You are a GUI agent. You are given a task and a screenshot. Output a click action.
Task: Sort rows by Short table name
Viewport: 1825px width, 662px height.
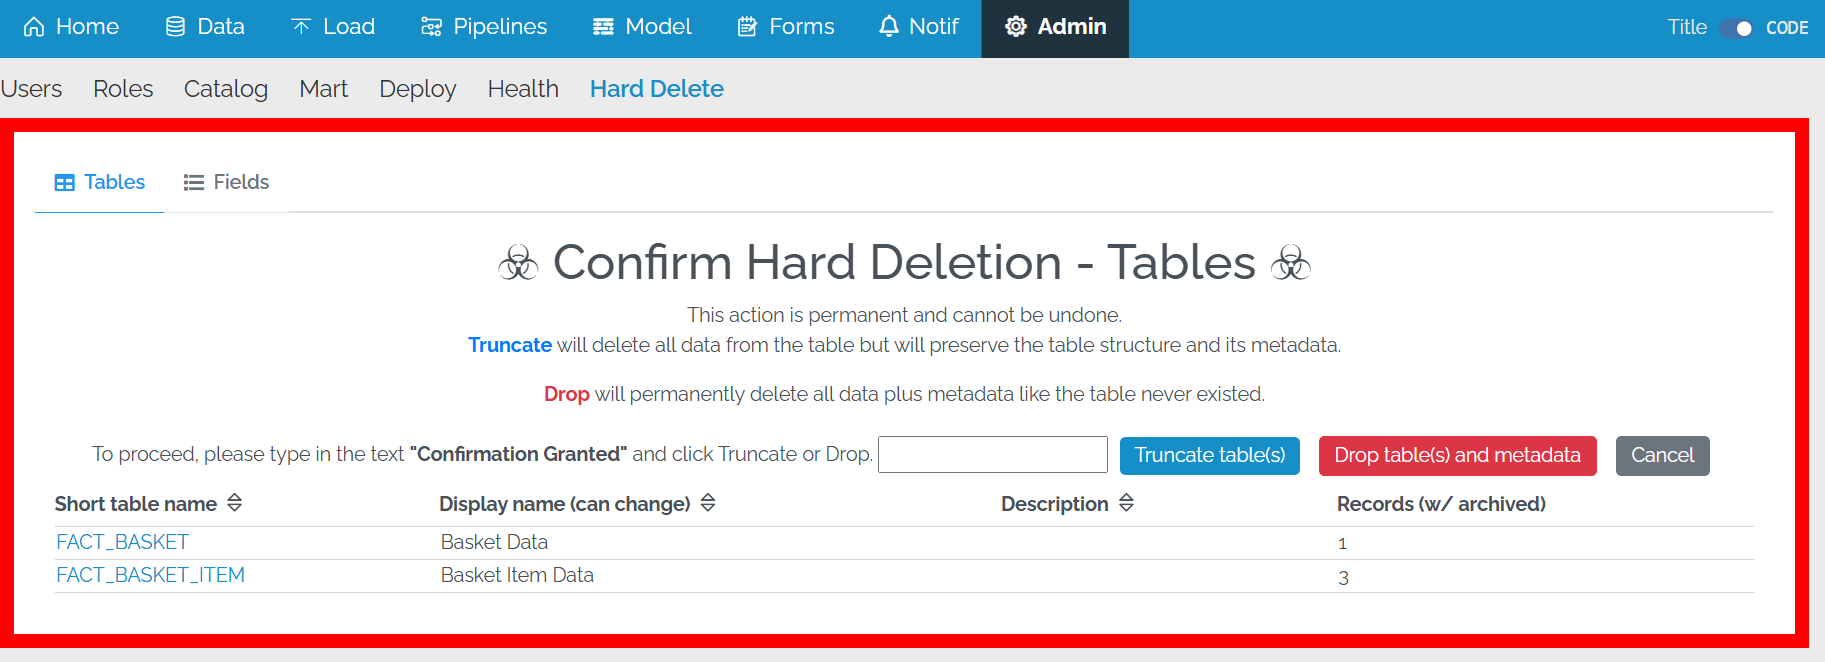235,503
